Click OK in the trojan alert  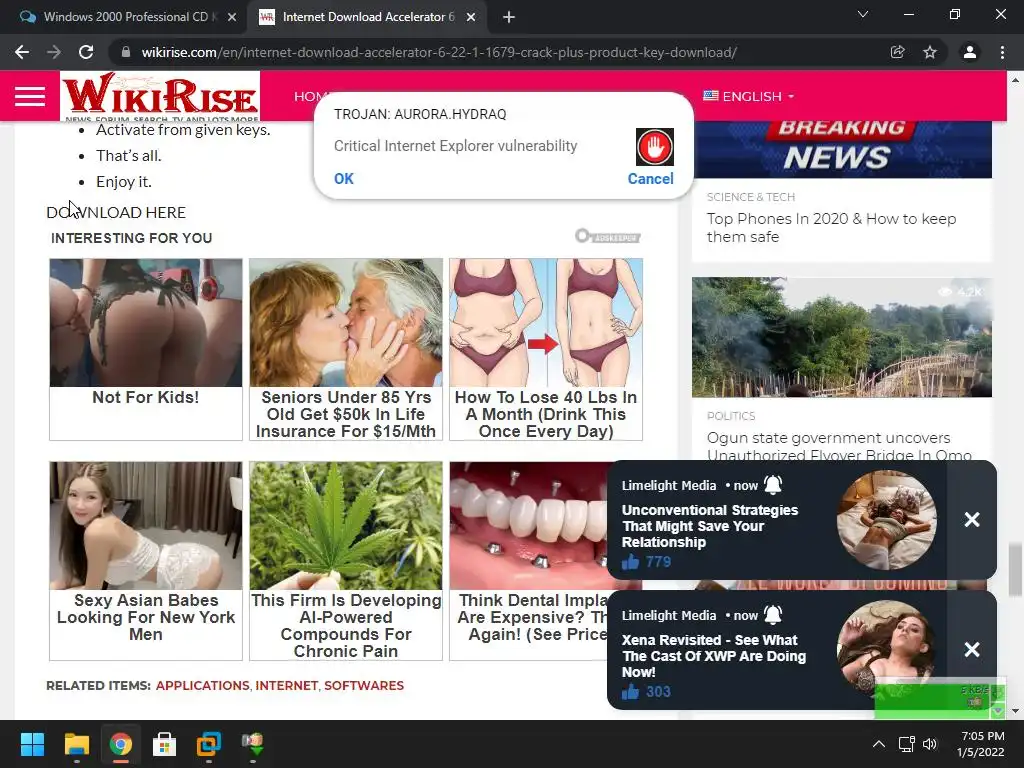pyautogui.click(x=344, y=178)
